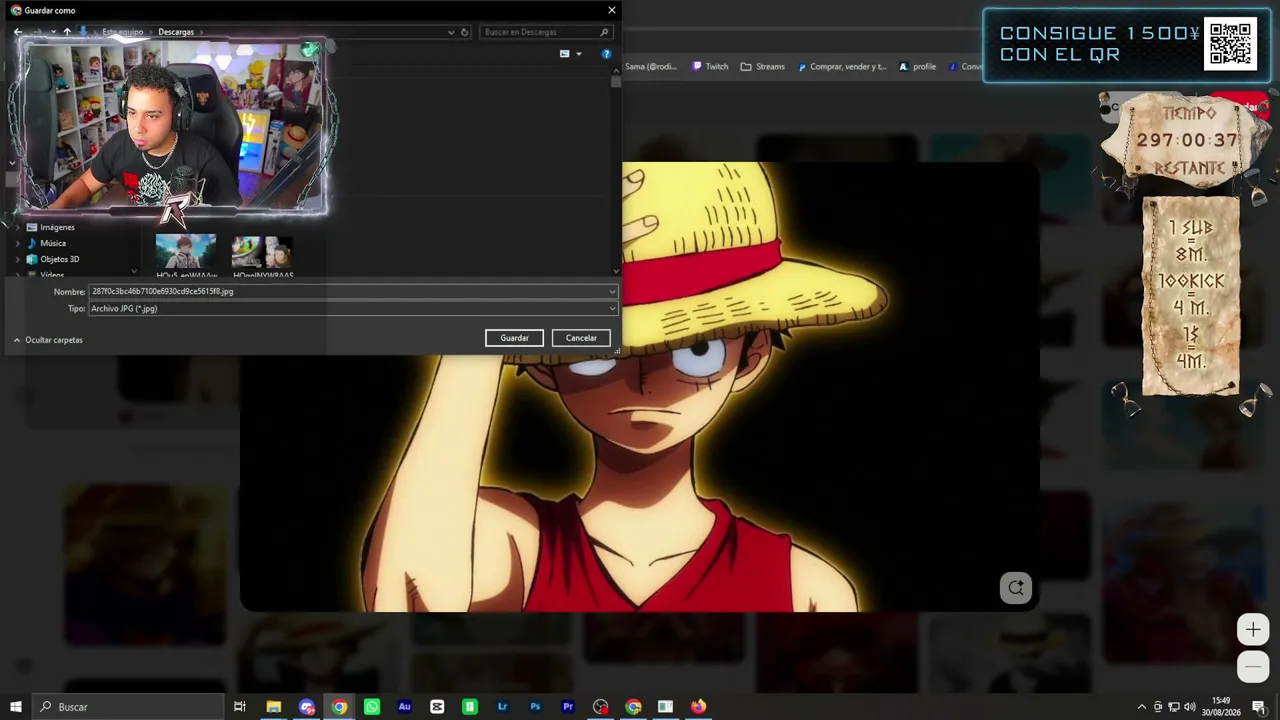Screen dimensions: 1280x720
Task: Open Task View on the taskbar
Action: pyautogui.click(x=240, y=707)
